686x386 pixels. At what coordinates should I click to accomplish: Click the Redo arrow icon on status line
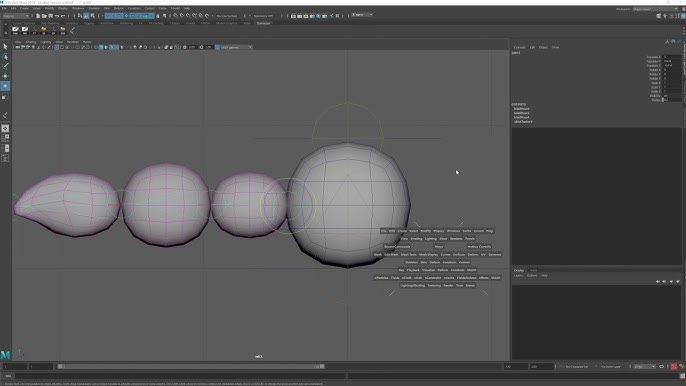(63, 16)
